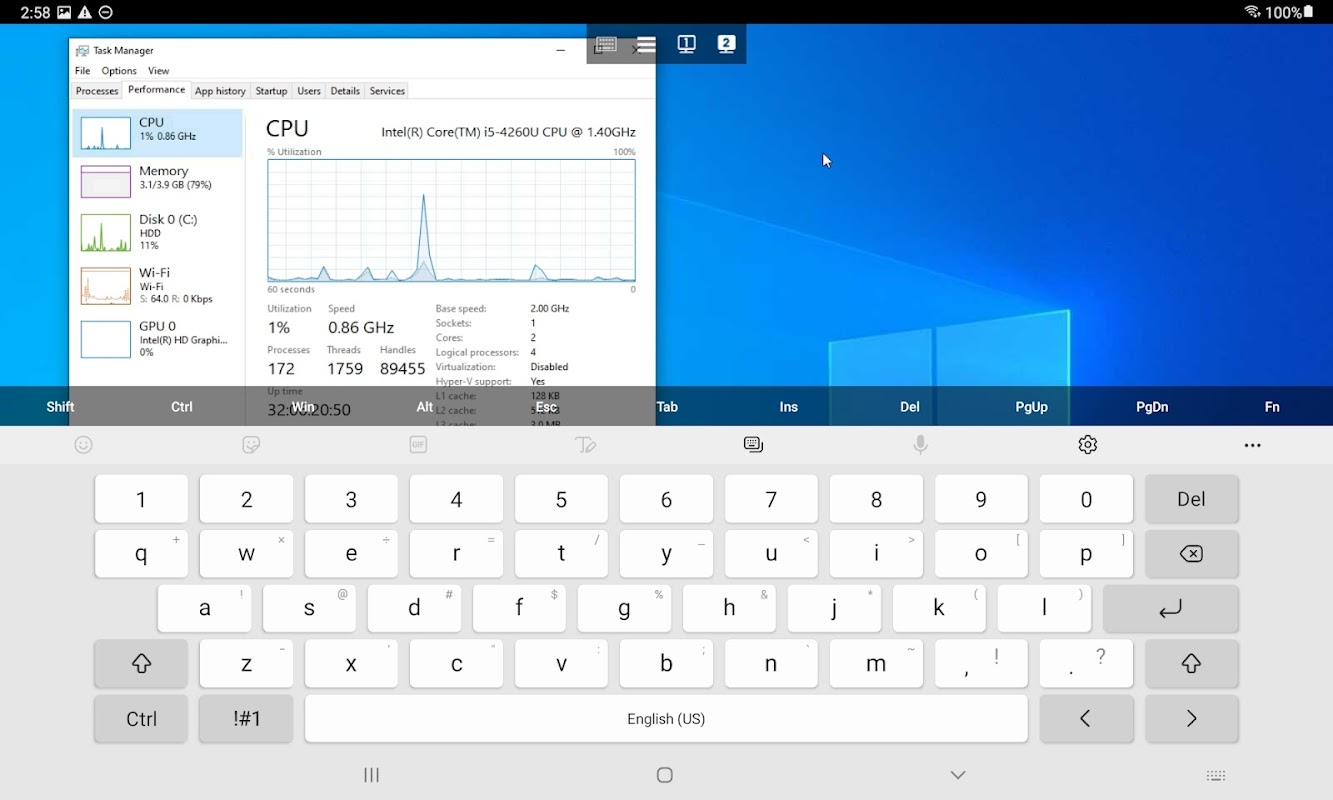This screenshot has width=1333, height=800.
Task: Open the remote toolbar hamburger menu
Action: click(x=646, y=45)
